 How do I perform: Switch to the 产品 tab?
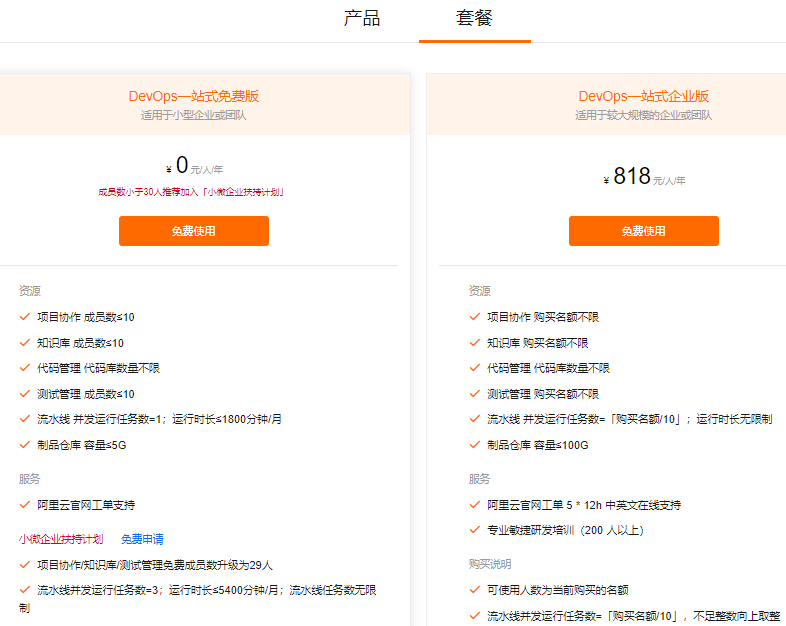(361, 18)
